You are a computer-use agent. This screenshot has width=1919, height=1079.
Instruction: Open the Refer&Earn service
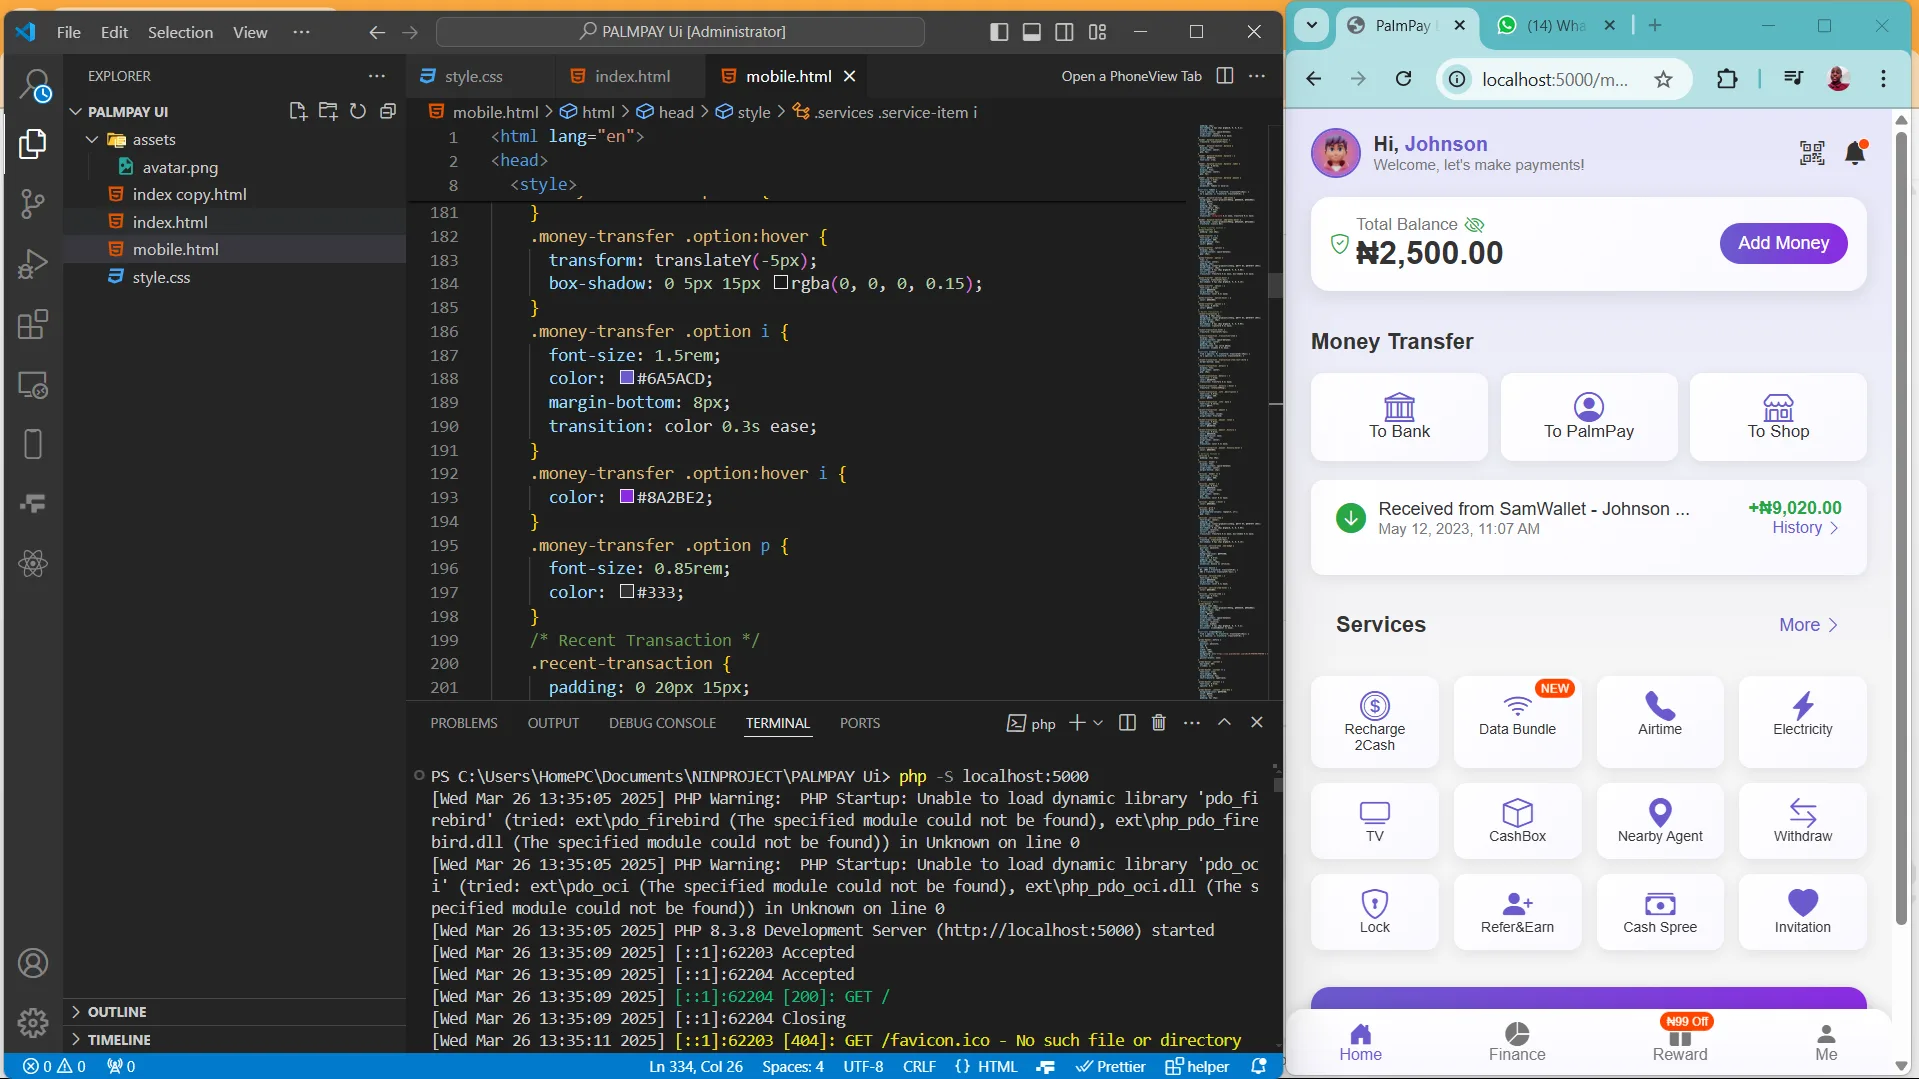1517,912
